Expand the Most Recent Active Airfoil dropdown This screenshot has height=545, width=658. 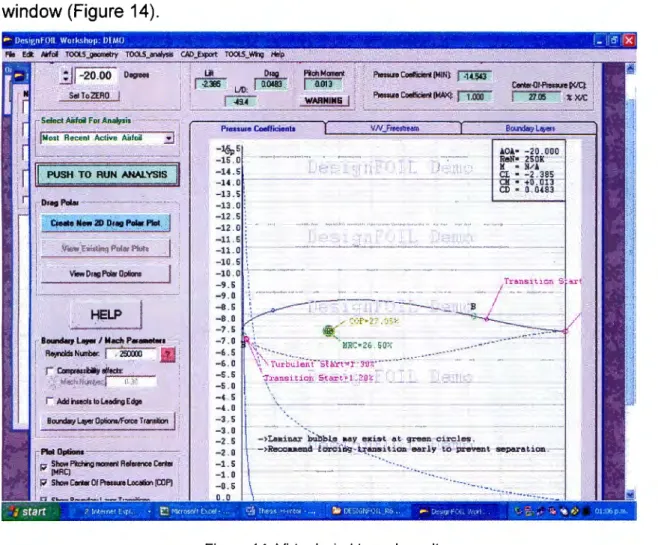pyautogui.click(x=169, y=138)
